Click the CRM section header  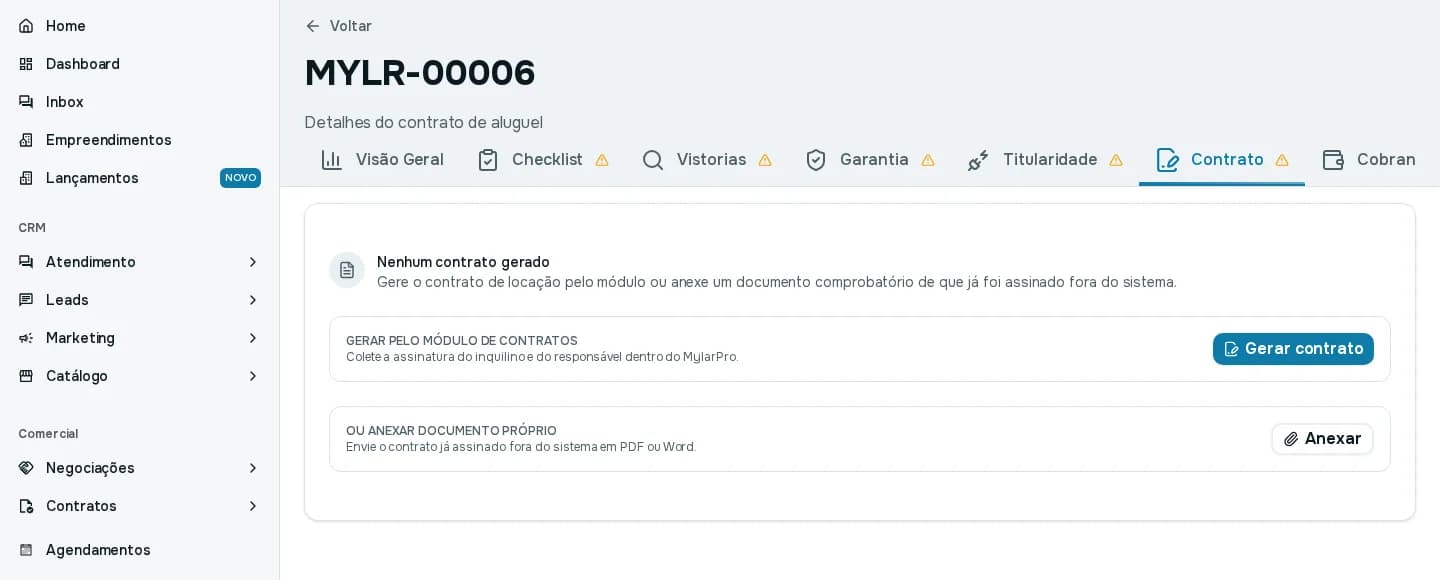pyautogui.click(x=32, y=228)
